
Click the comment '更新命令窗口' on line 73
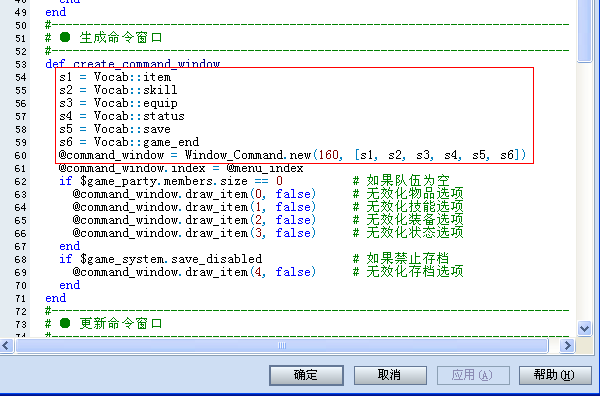(121, 324)
